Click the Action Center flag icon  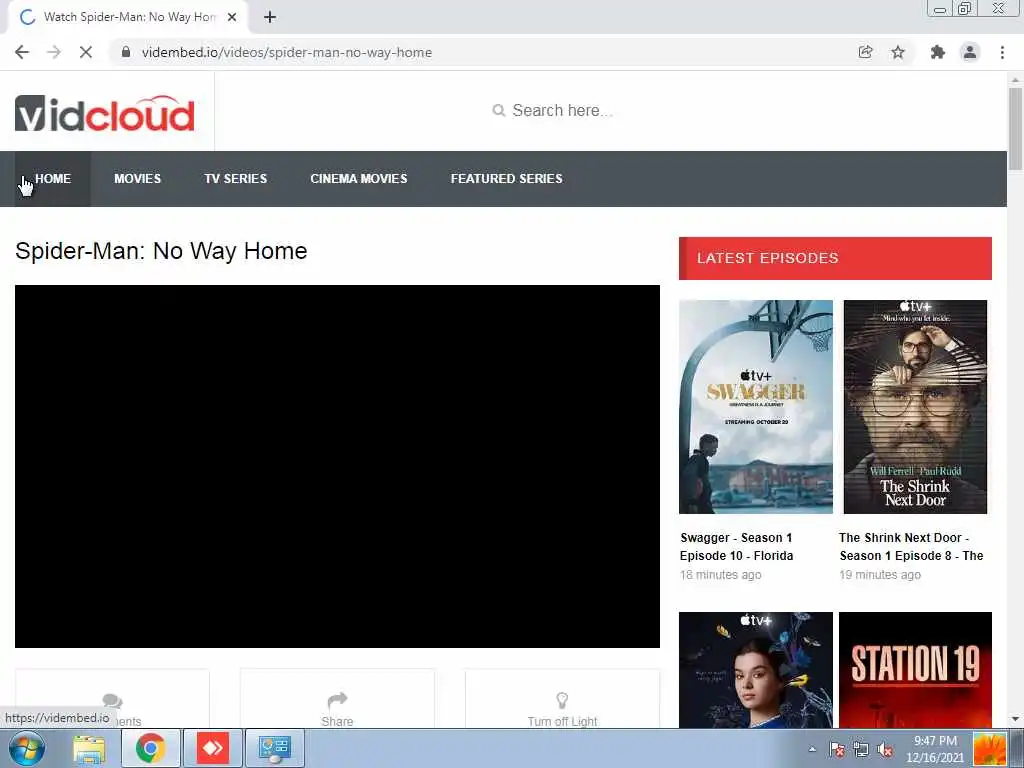pyautogui.click(x=837, y=749)
